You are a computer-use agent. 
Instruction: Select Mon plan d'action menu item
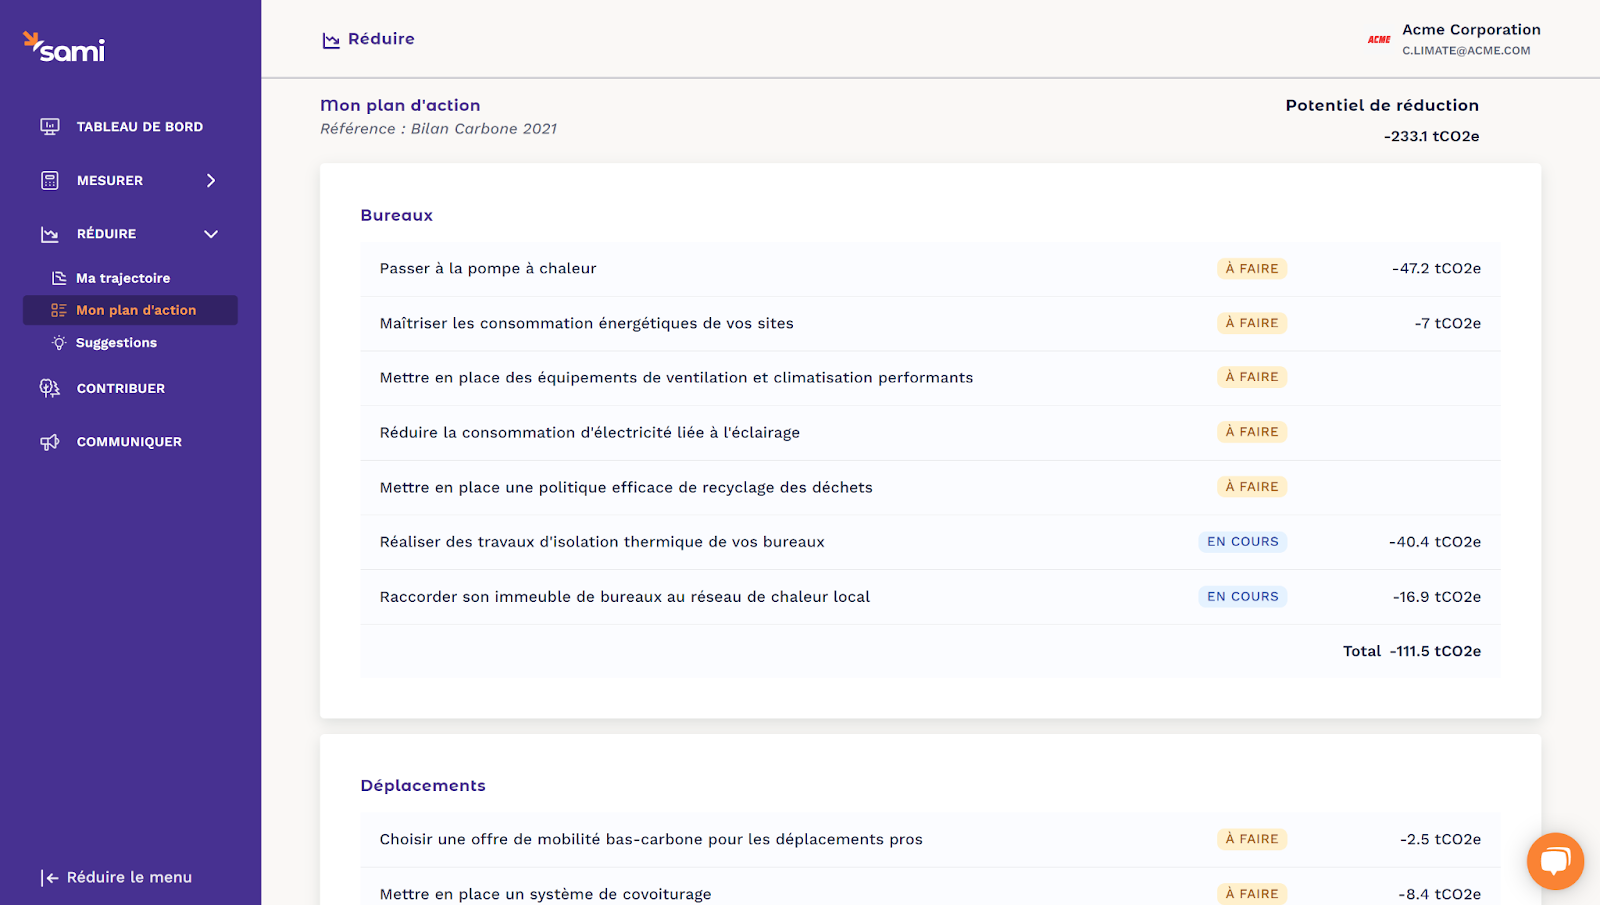[136, 310]
